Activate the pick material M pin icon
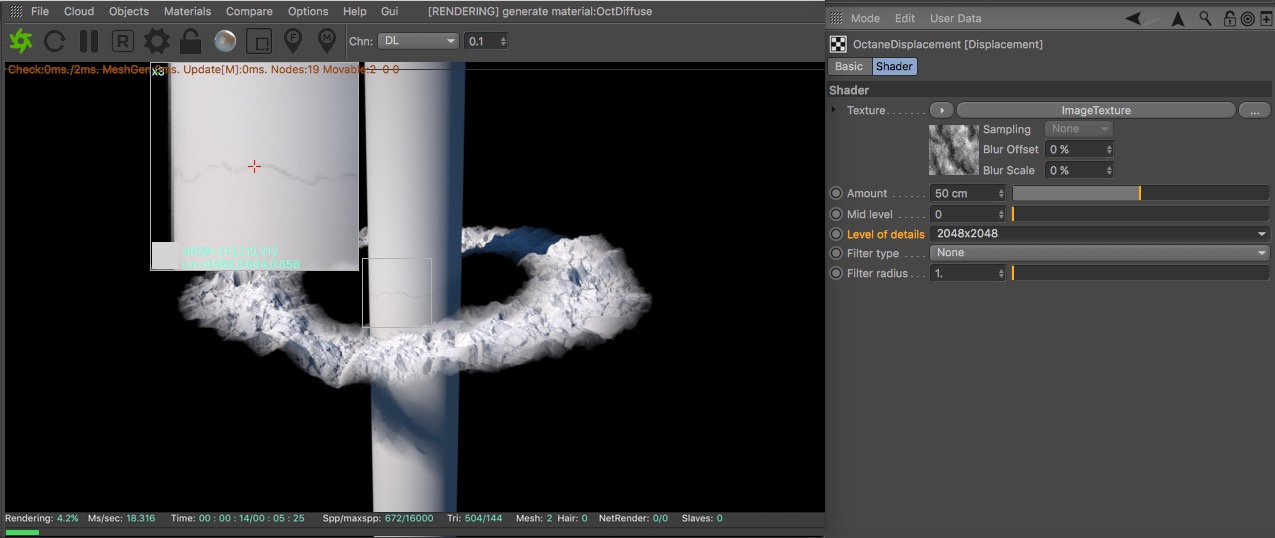The height and width of the screenshot is (538, 1275). coord(326,41)
